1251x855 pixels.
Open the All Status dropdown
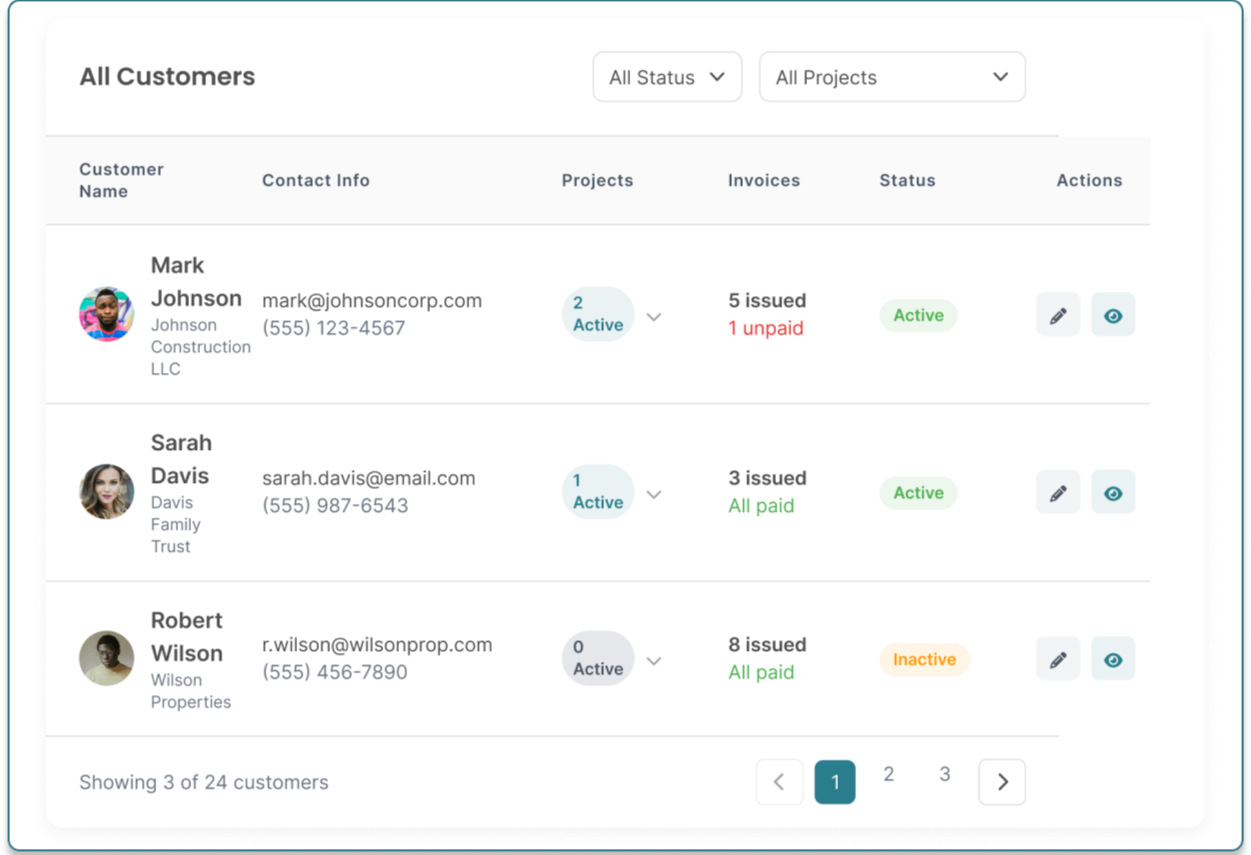(x=667, y=77)
